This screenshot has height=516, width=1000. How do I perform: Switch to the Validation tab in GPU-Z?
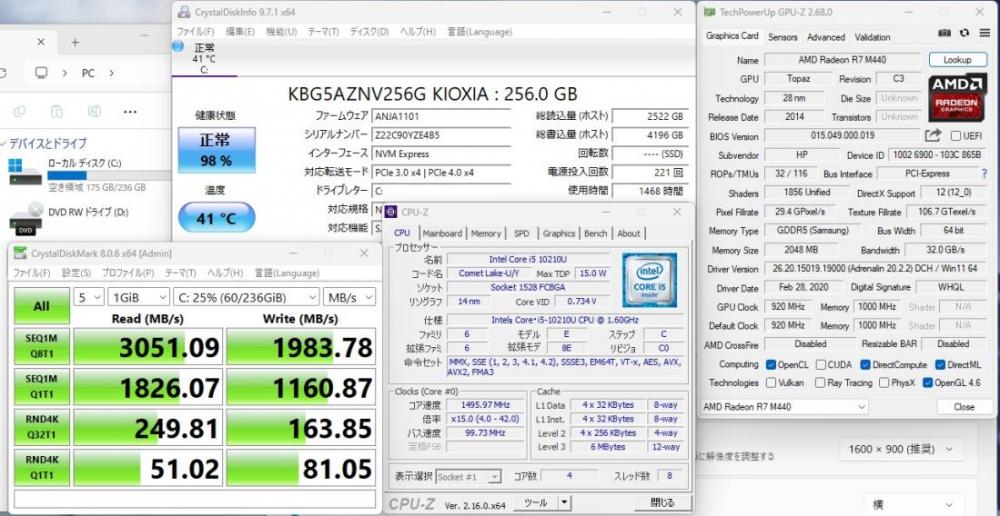872,37
